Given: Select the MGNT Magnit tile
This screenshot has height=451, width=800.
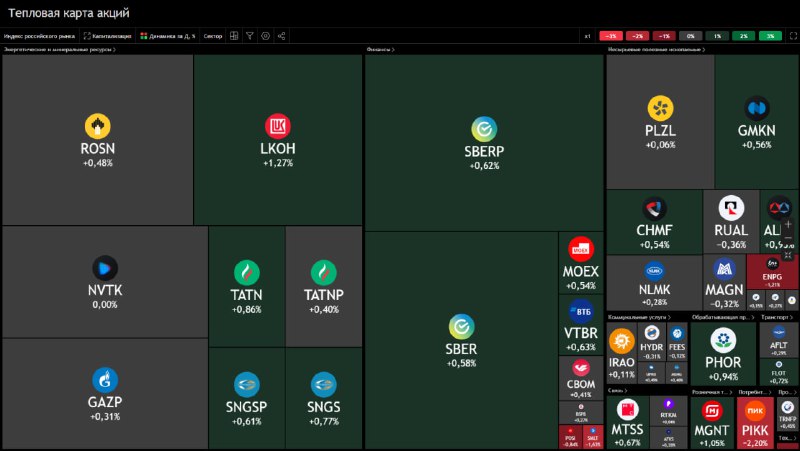Looking at the screenshot, I should pos(712,423).
